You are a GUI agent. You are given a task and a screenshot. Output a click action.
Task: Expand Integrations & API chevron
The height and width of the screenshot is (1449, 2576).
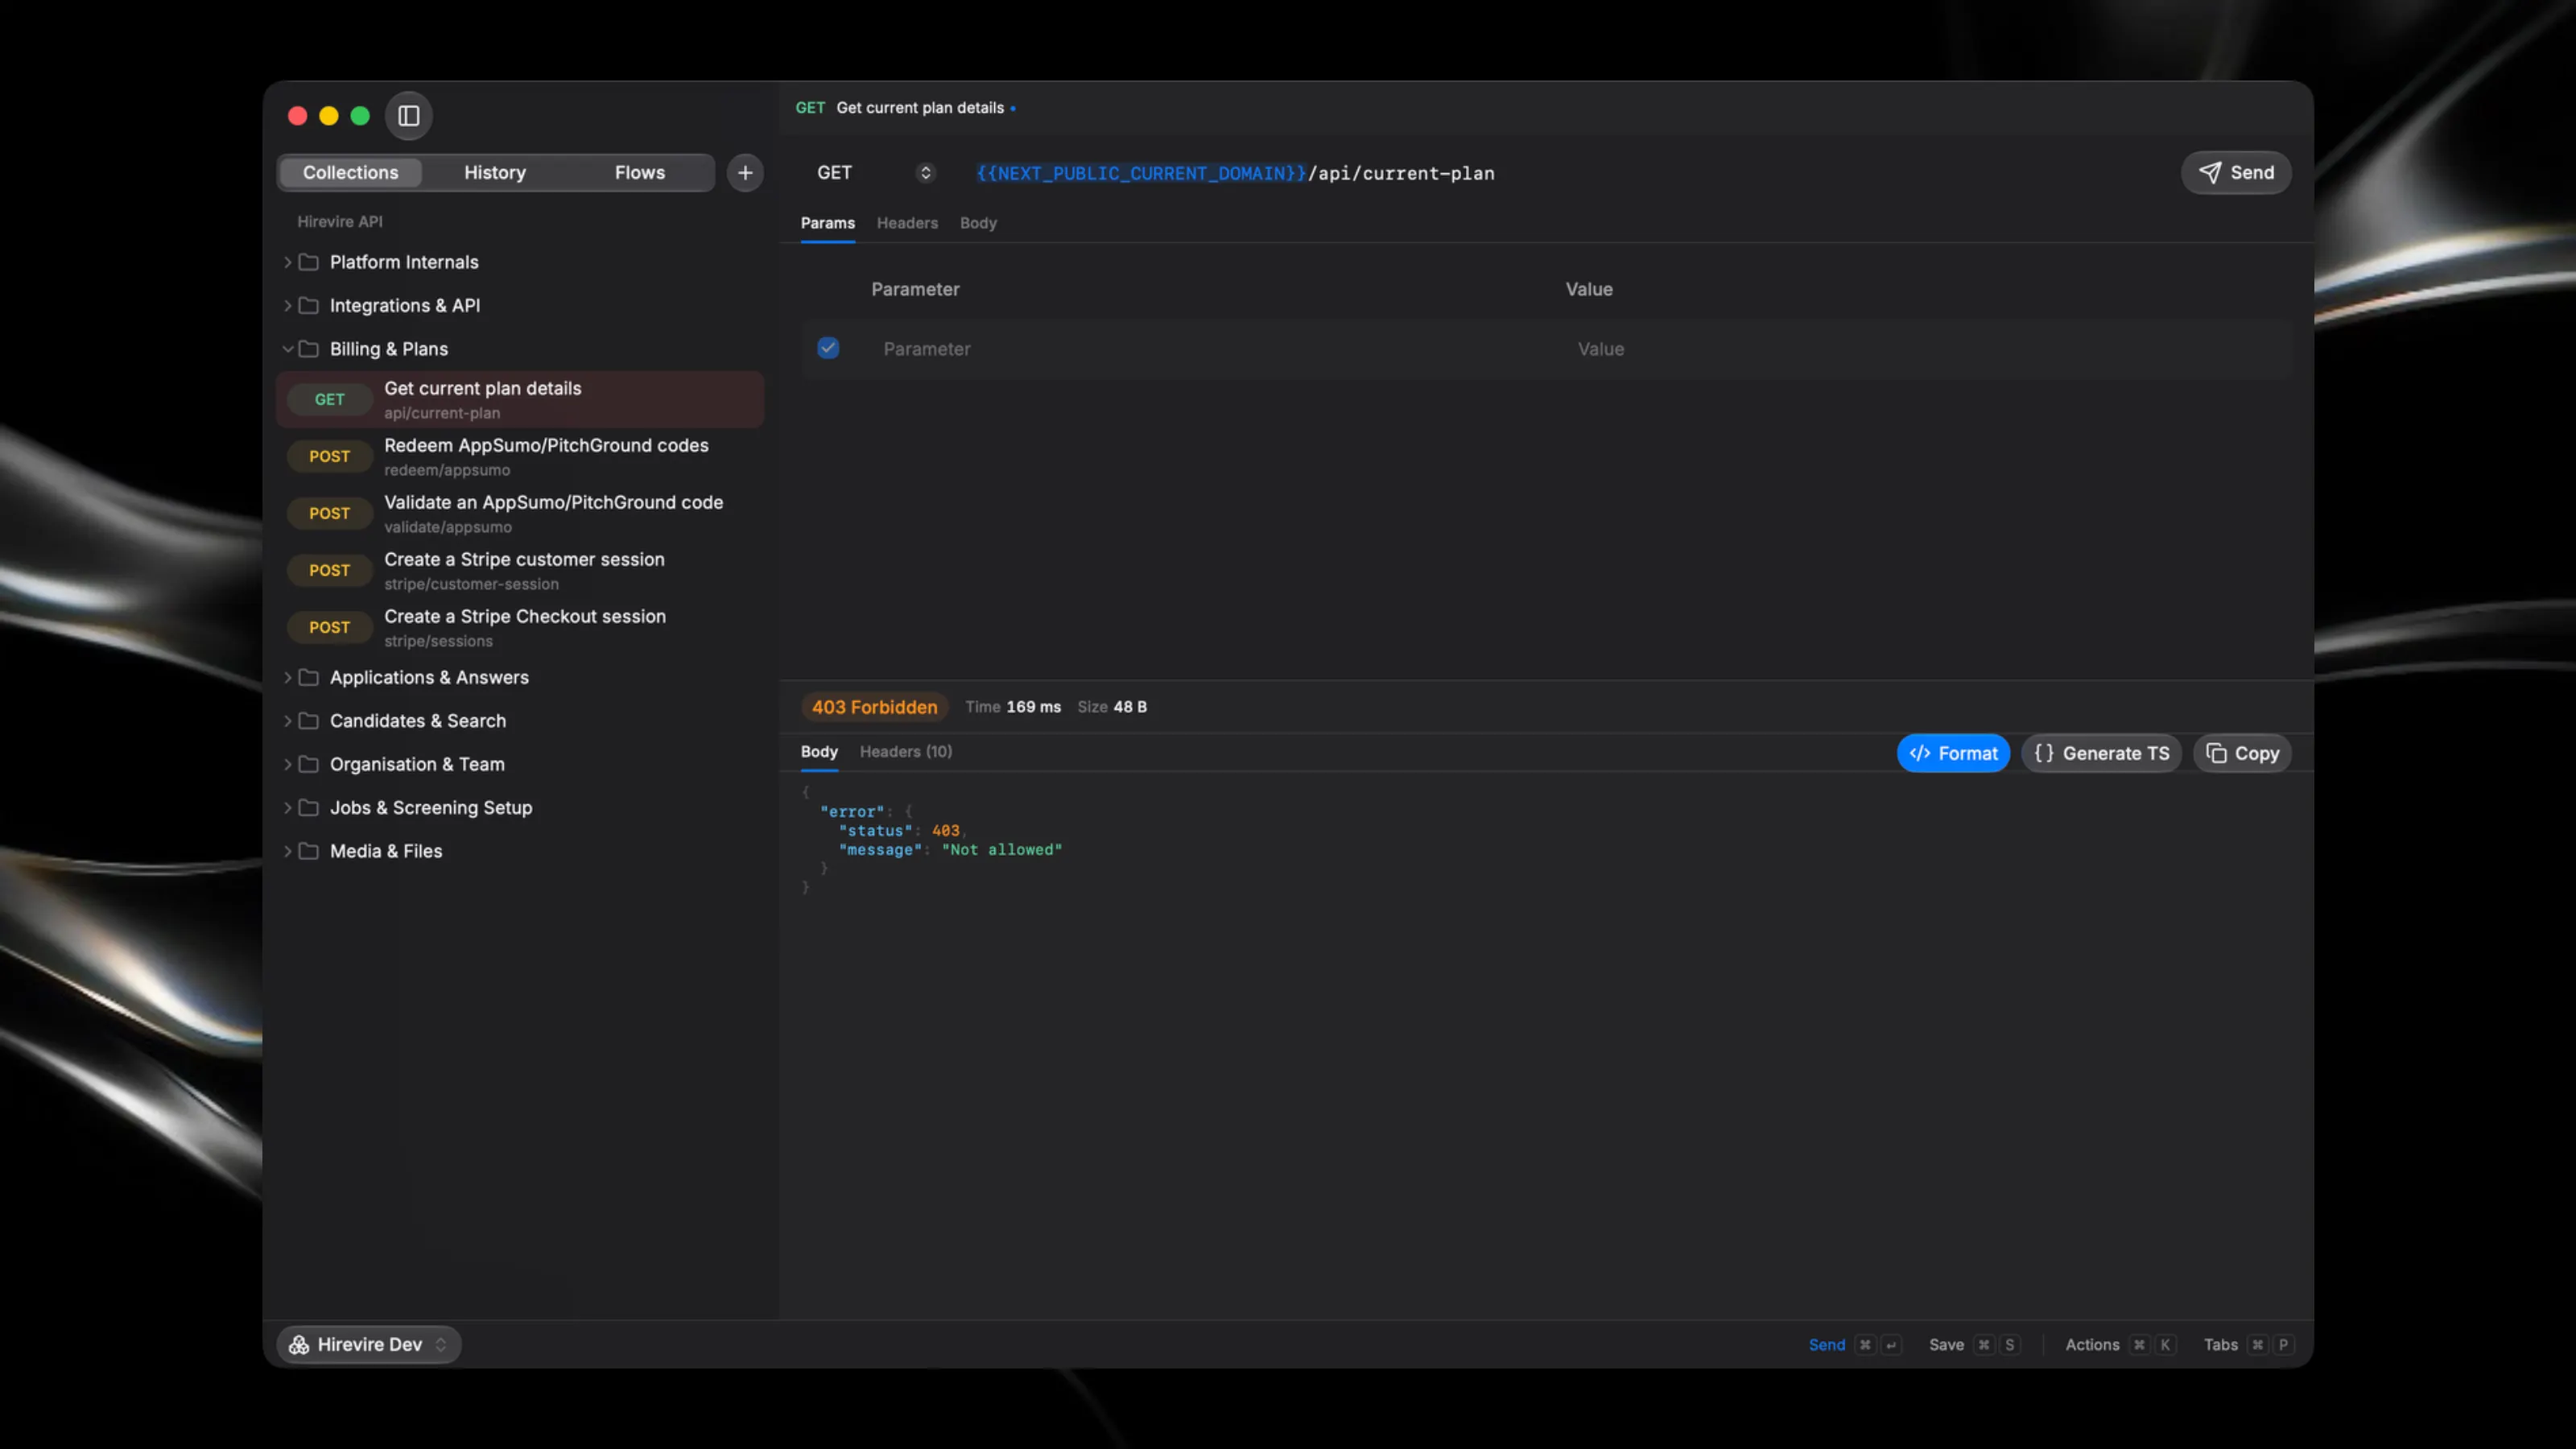click(x=287, y=305)
